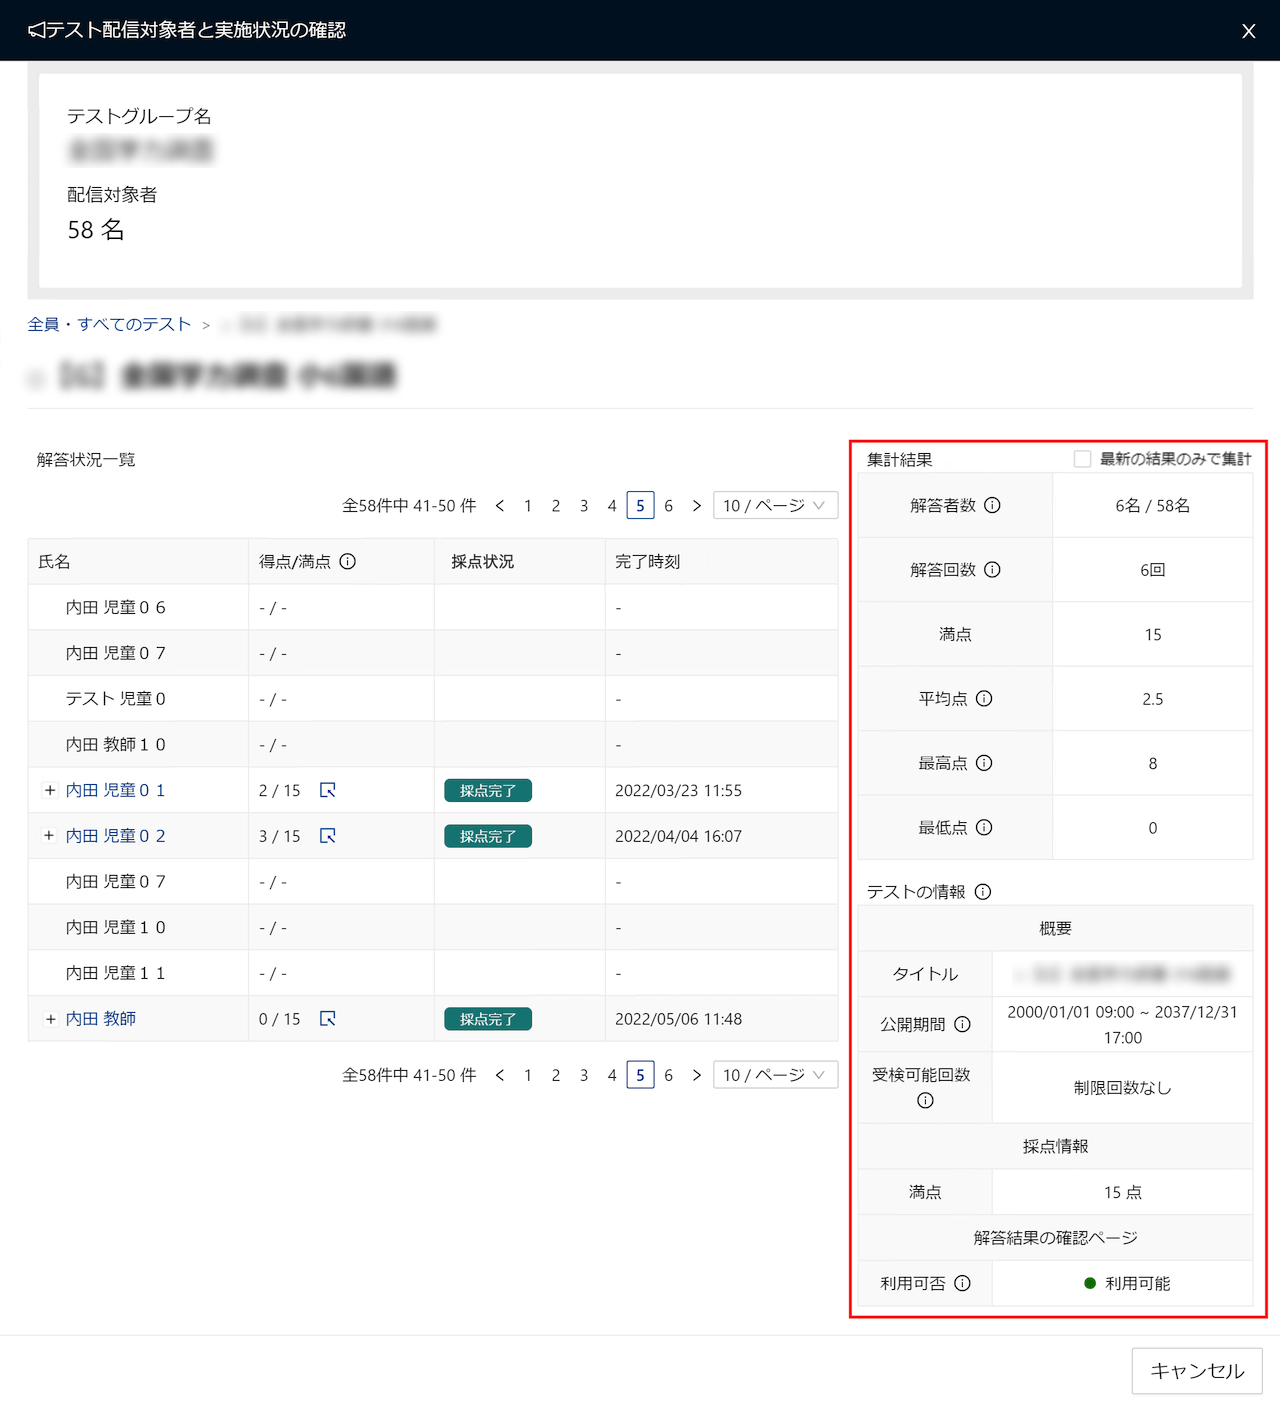The image size is (1280, 1405).
Task: Open 全員・すべてのテスト breadcrumb link
Action: click(109, 324)
